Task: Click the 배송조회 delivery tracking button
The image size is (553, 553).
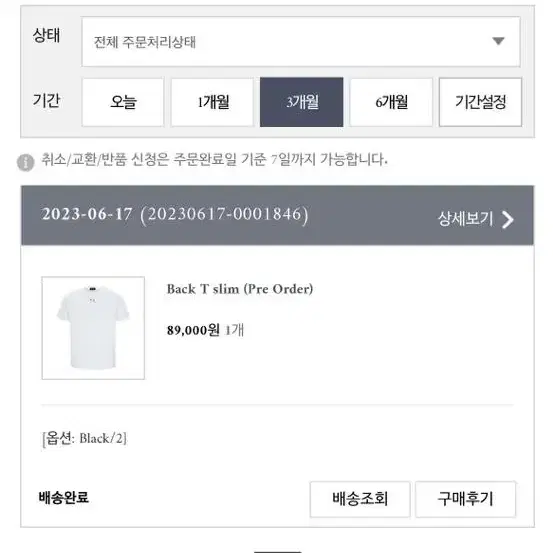Action: [x=360, y=499]
